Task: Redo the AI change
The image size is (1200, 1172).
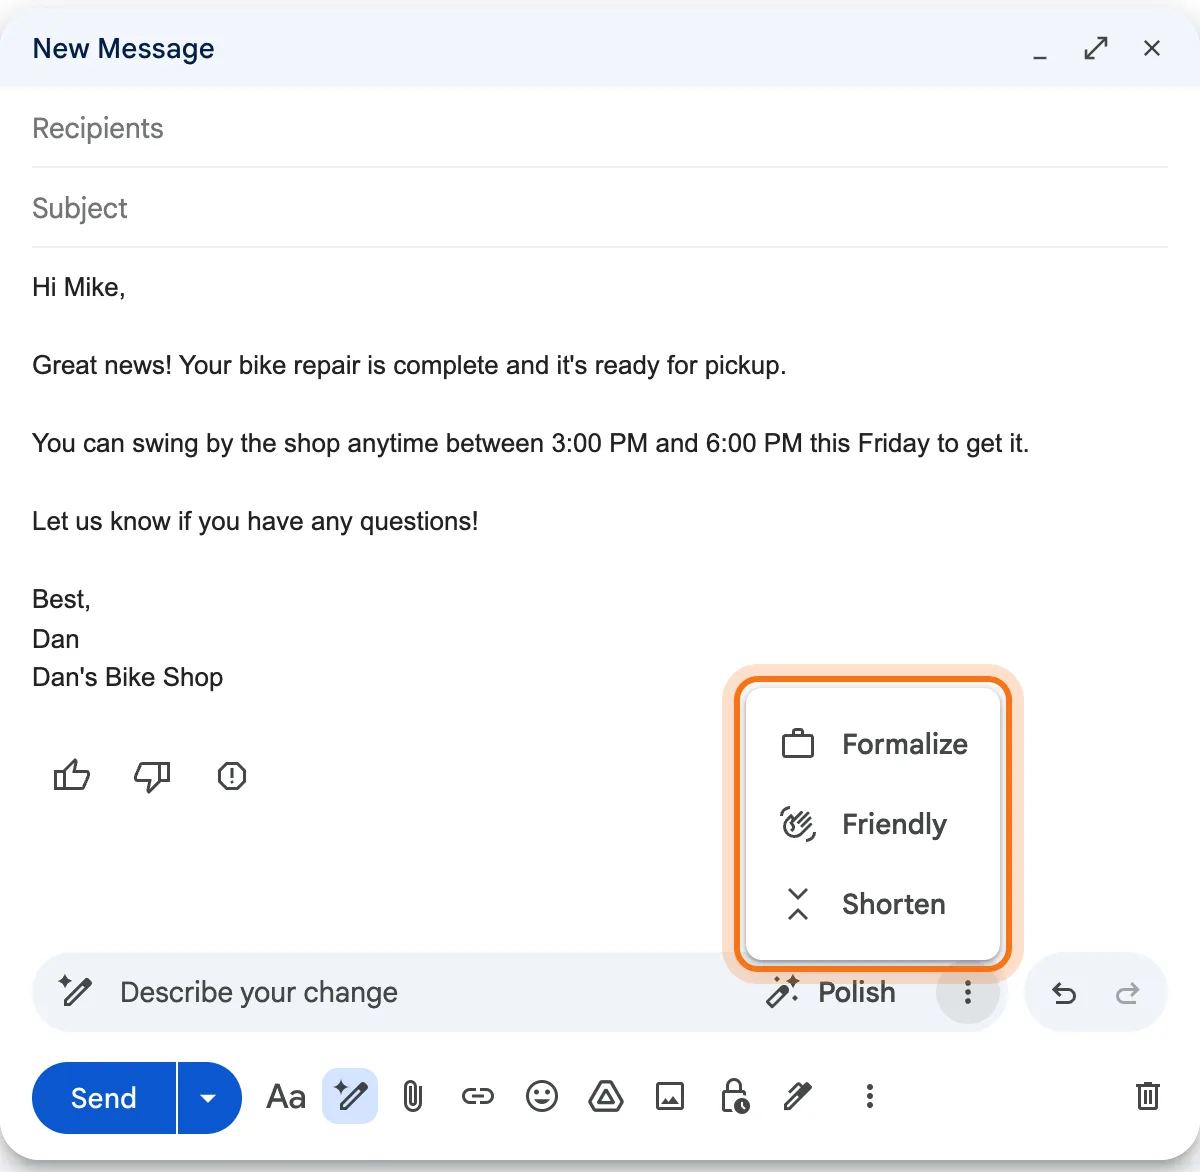Action: [x=1128, y=993]
